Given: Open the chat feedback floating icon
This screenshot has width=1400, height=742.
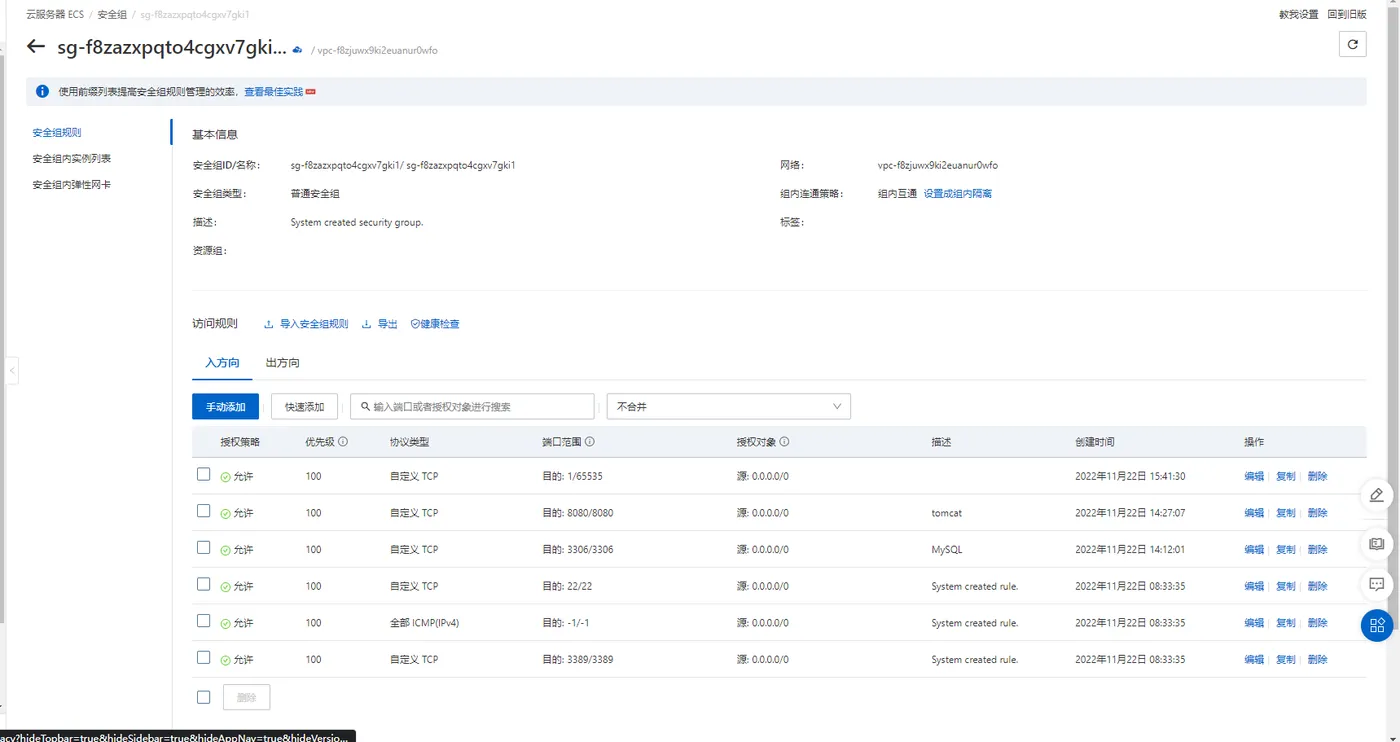Looking at the screenshot, I should click(x=1377, y=584).
